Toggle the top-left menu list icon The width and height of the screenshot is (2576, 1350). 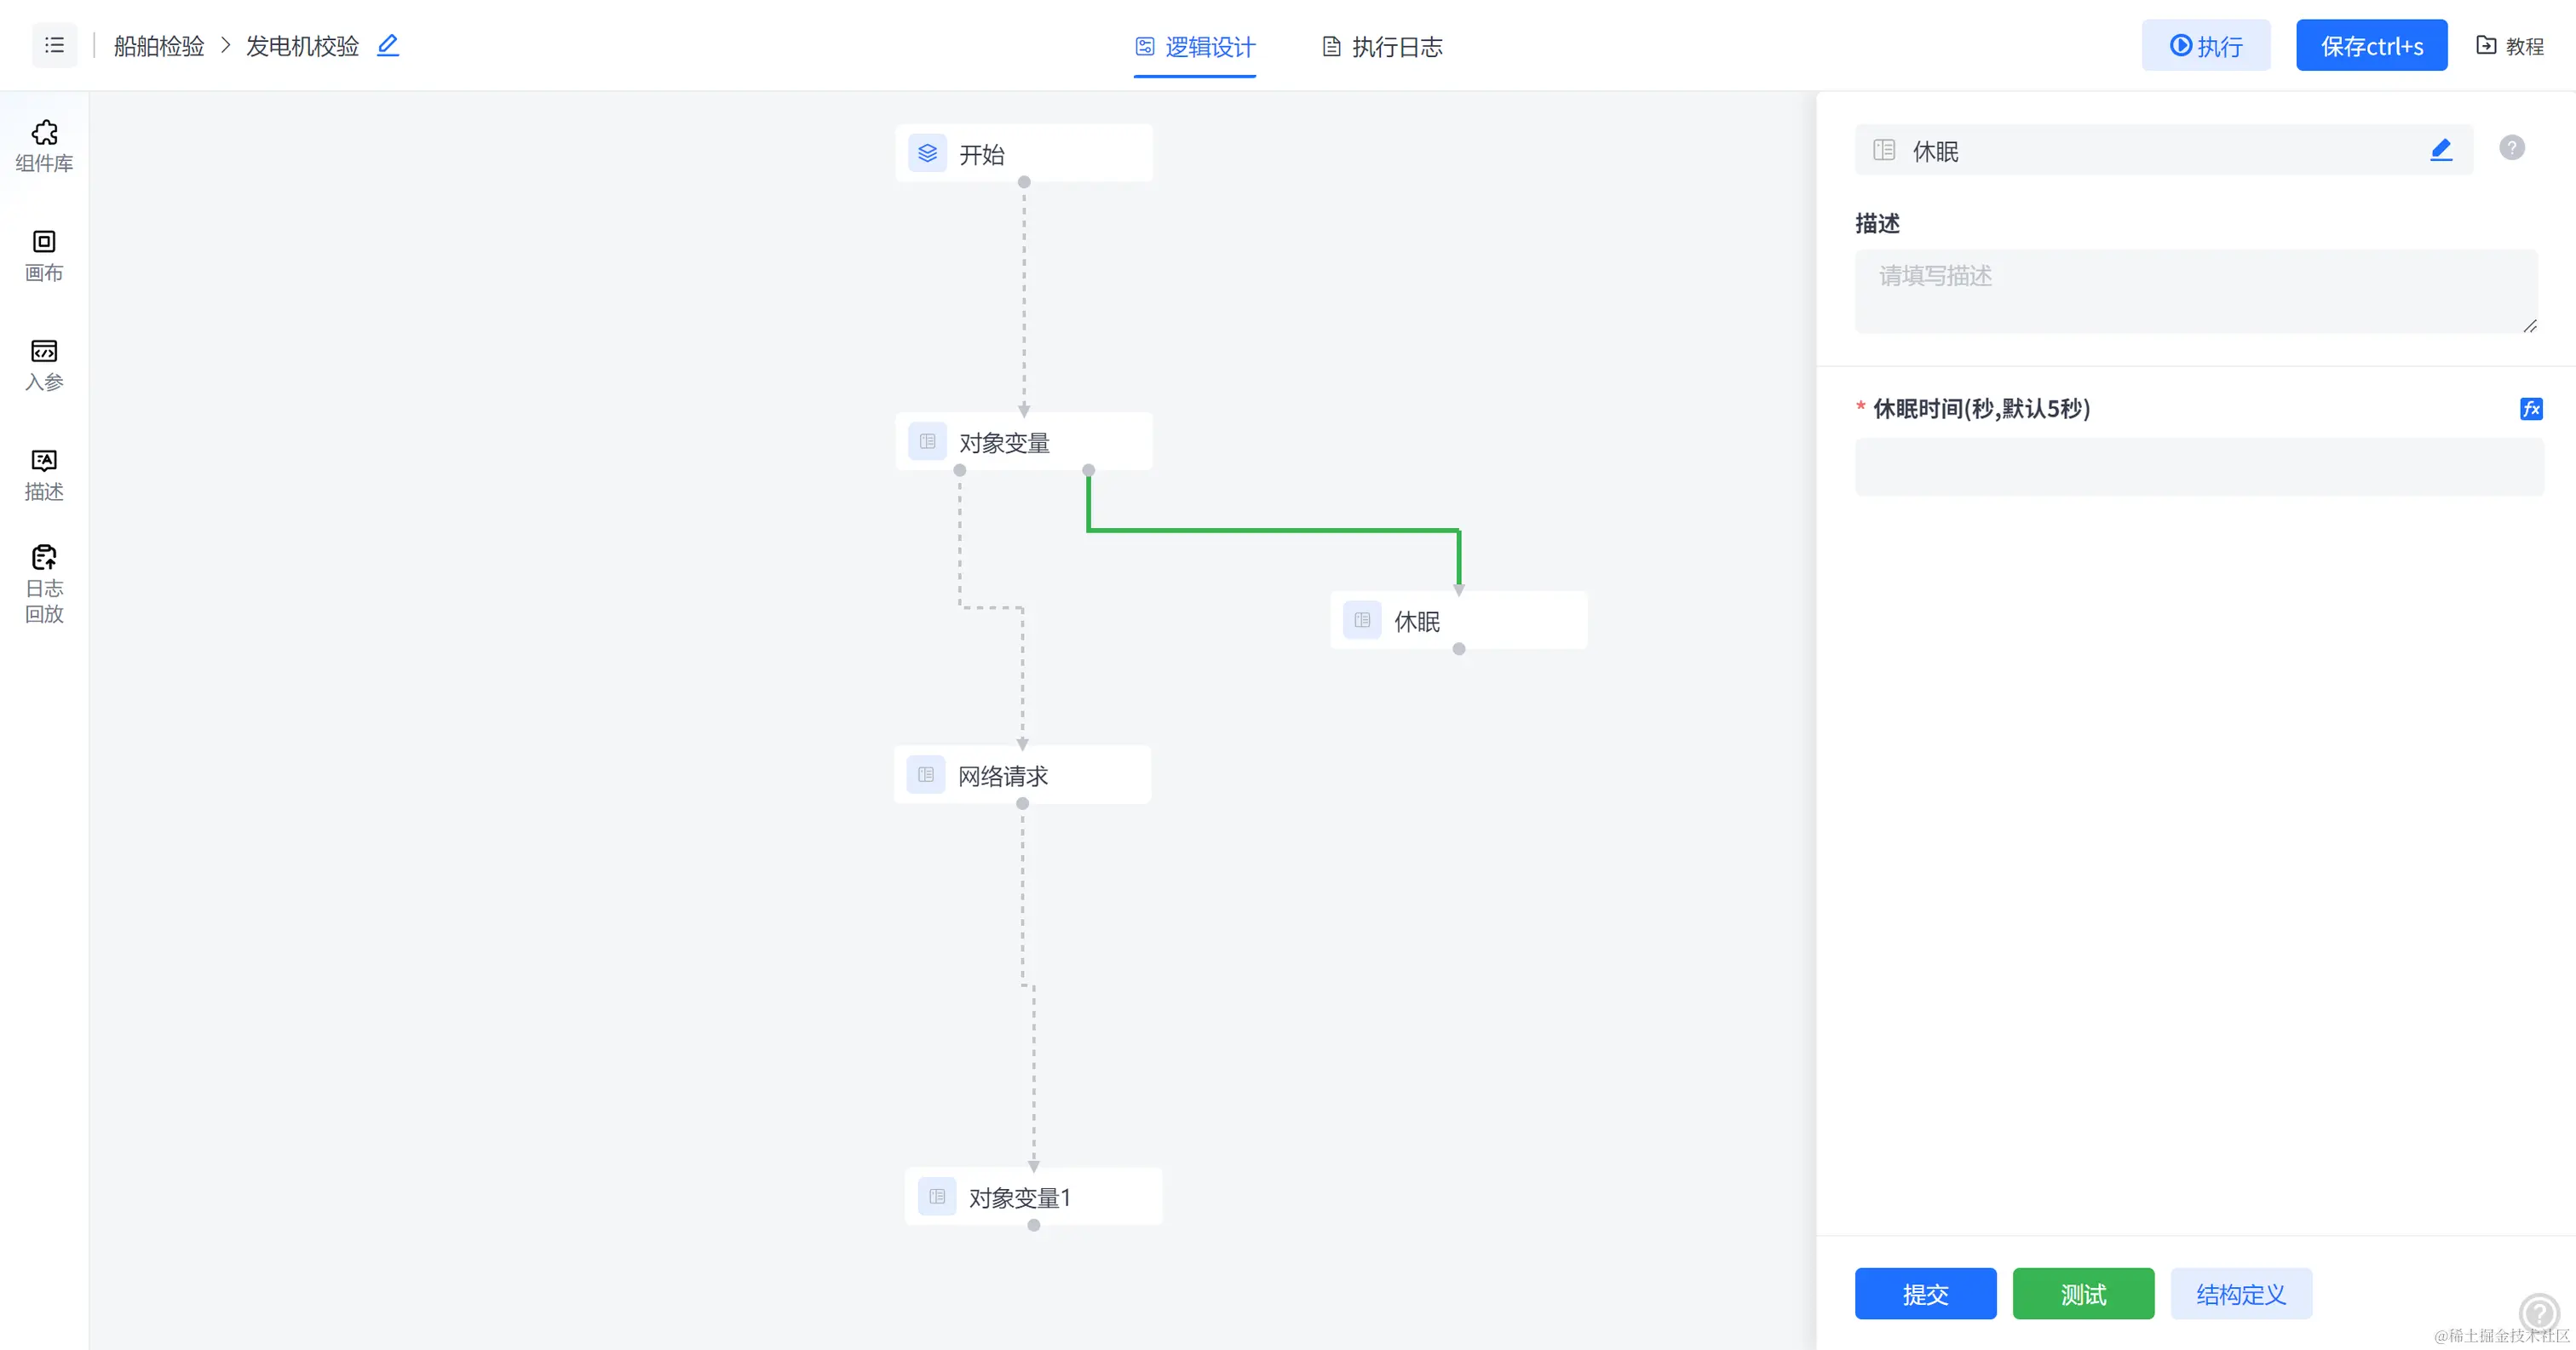(54, 46)
